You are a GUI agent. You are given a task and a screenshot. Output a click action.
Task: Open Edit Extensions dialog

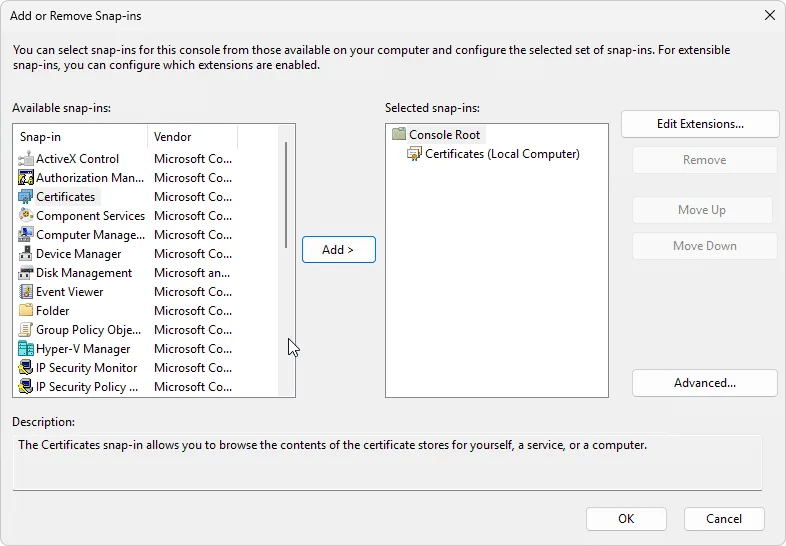click(700, 124)
